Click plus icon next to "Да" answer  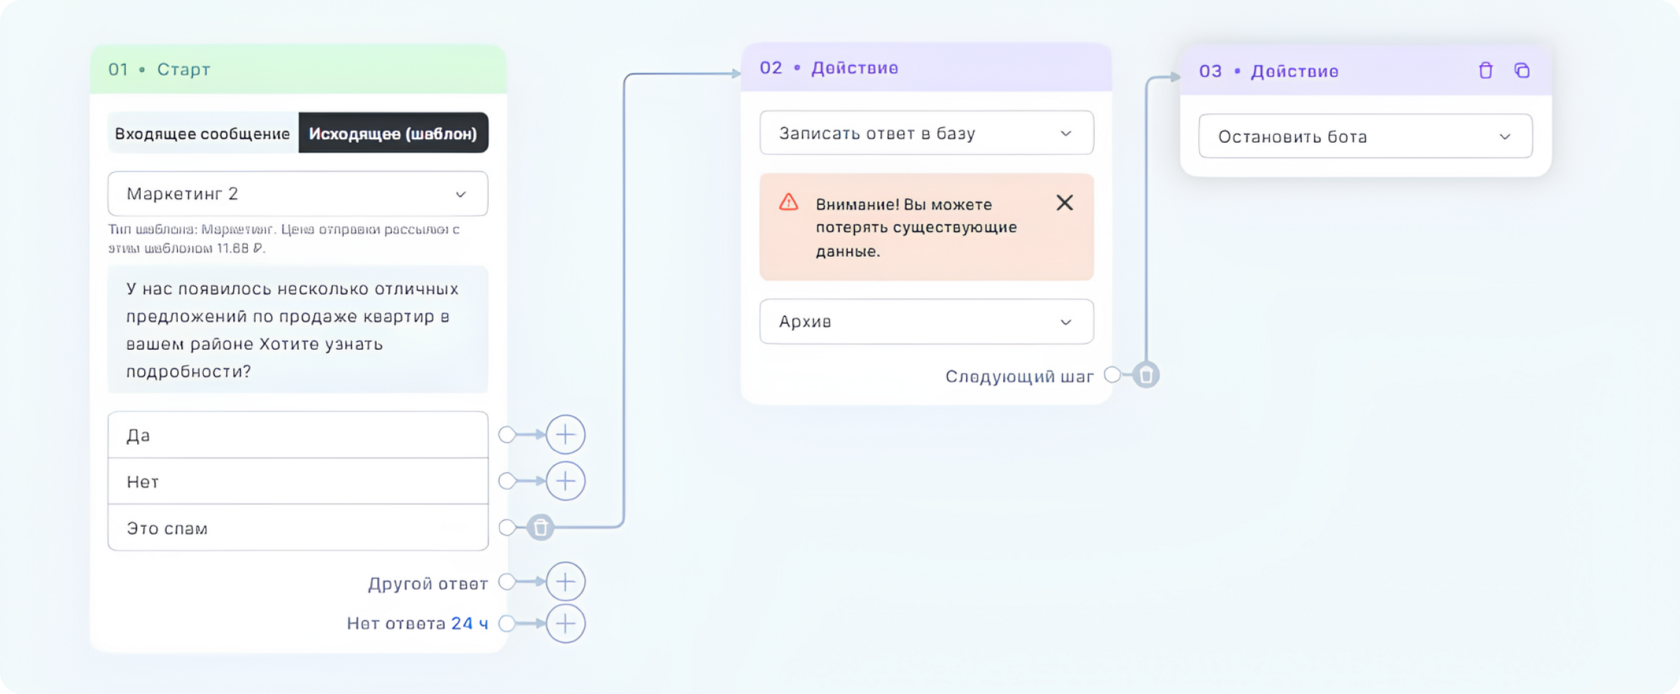click(565, 435)
